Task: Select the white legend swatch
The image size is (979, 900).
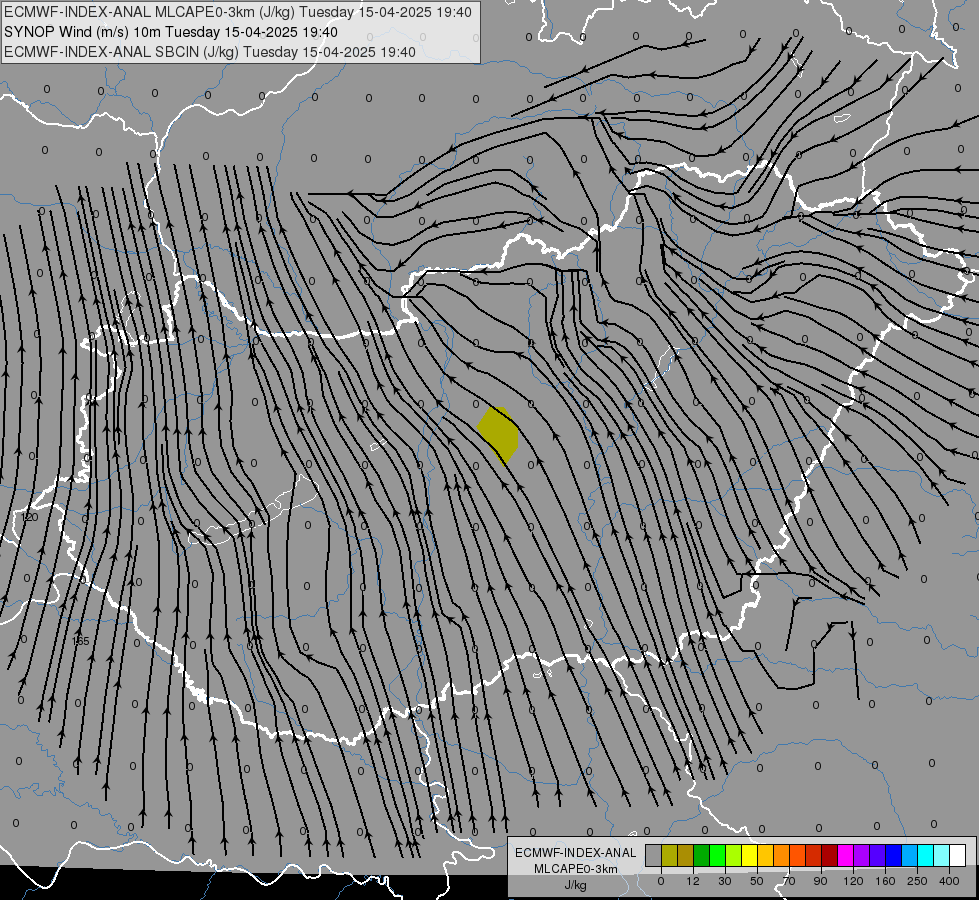Action: pos(958,855)
